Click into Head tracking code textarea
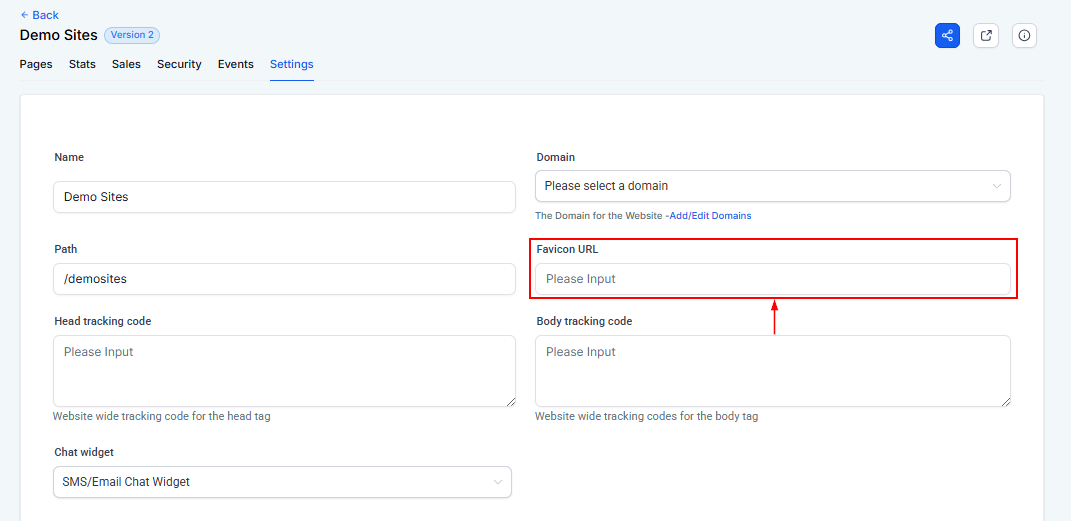1071x521 pixels. click(284, 370)
